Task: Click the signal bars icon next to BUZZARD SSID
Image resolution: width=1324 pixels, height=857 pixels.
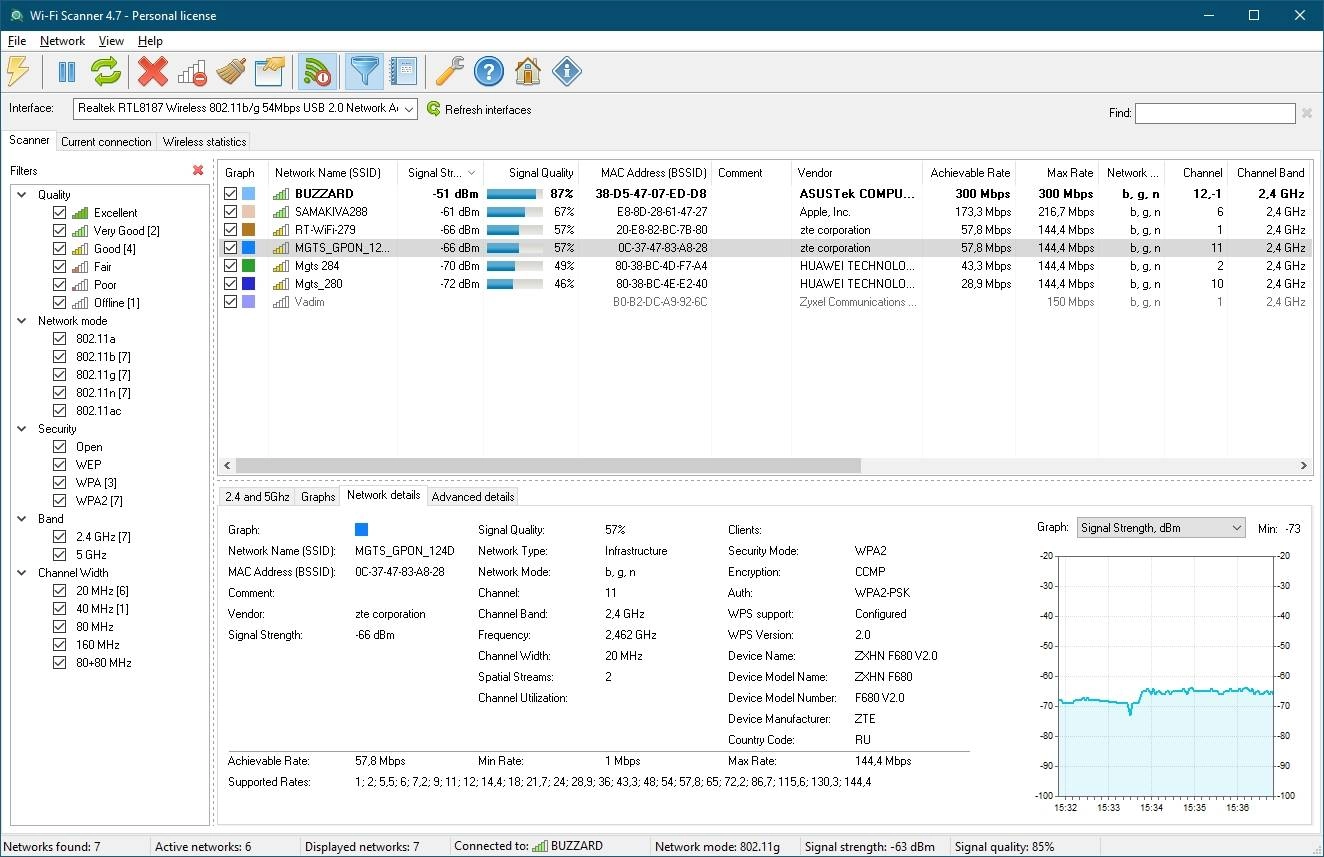Action: pyautogui.click(x=282, y=194)
